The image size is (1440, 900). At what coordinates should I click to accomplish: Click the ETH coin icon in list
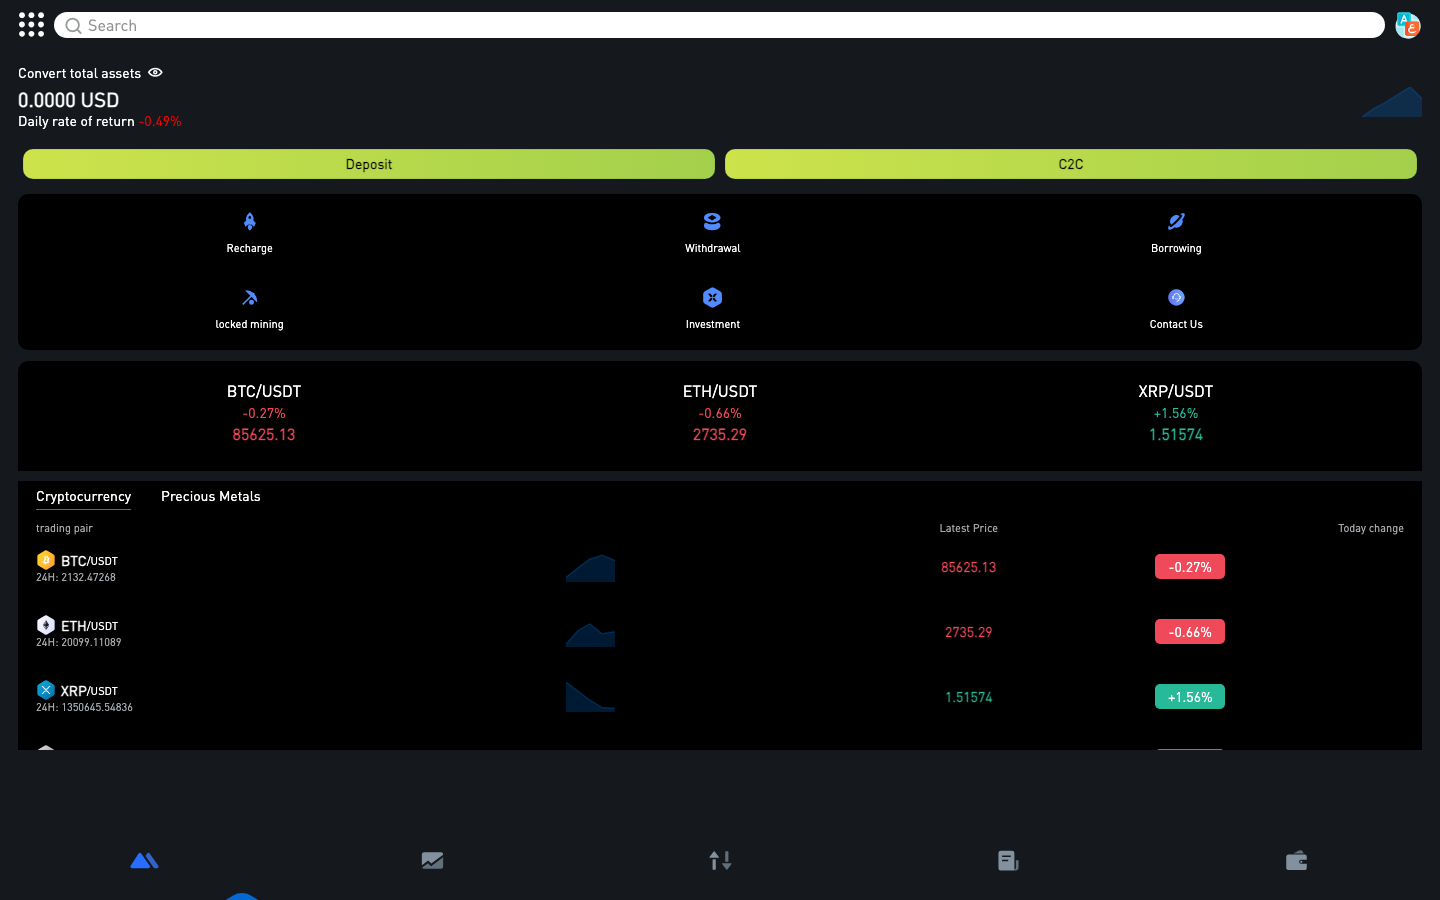tap(46, 625)
